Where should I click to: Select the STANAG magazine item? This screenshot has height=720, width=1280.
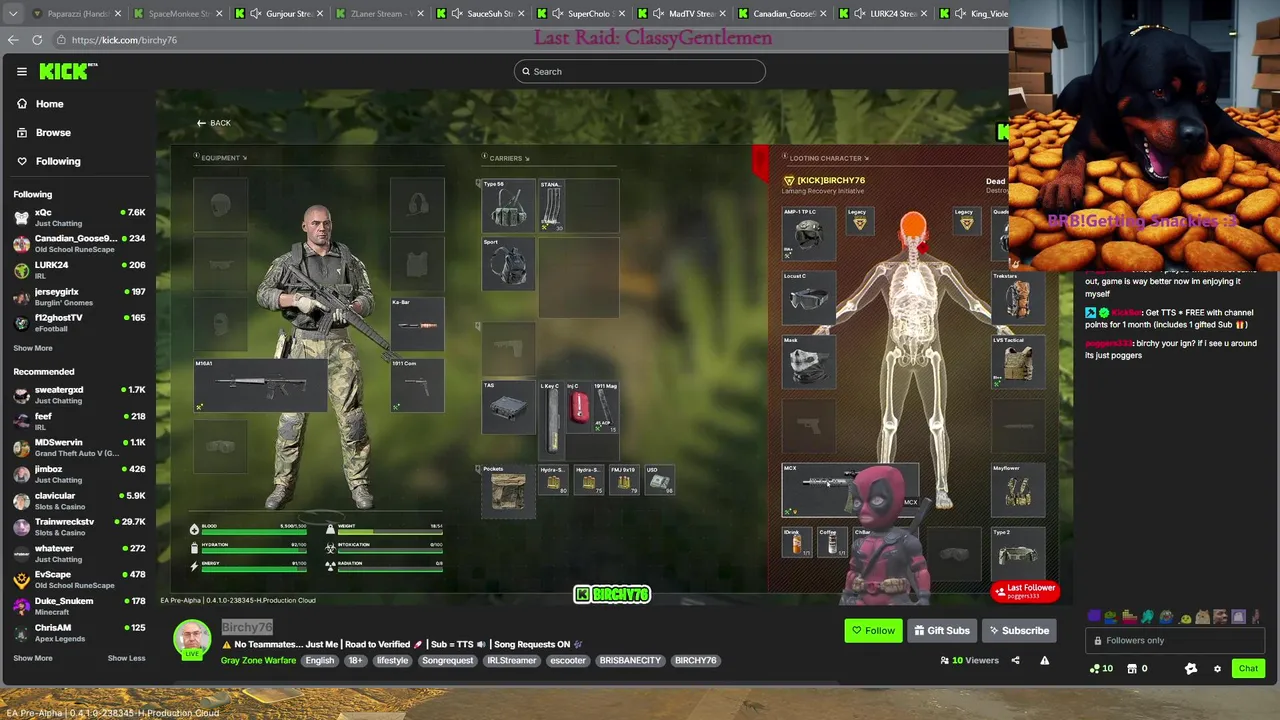(x=551, y=205)
